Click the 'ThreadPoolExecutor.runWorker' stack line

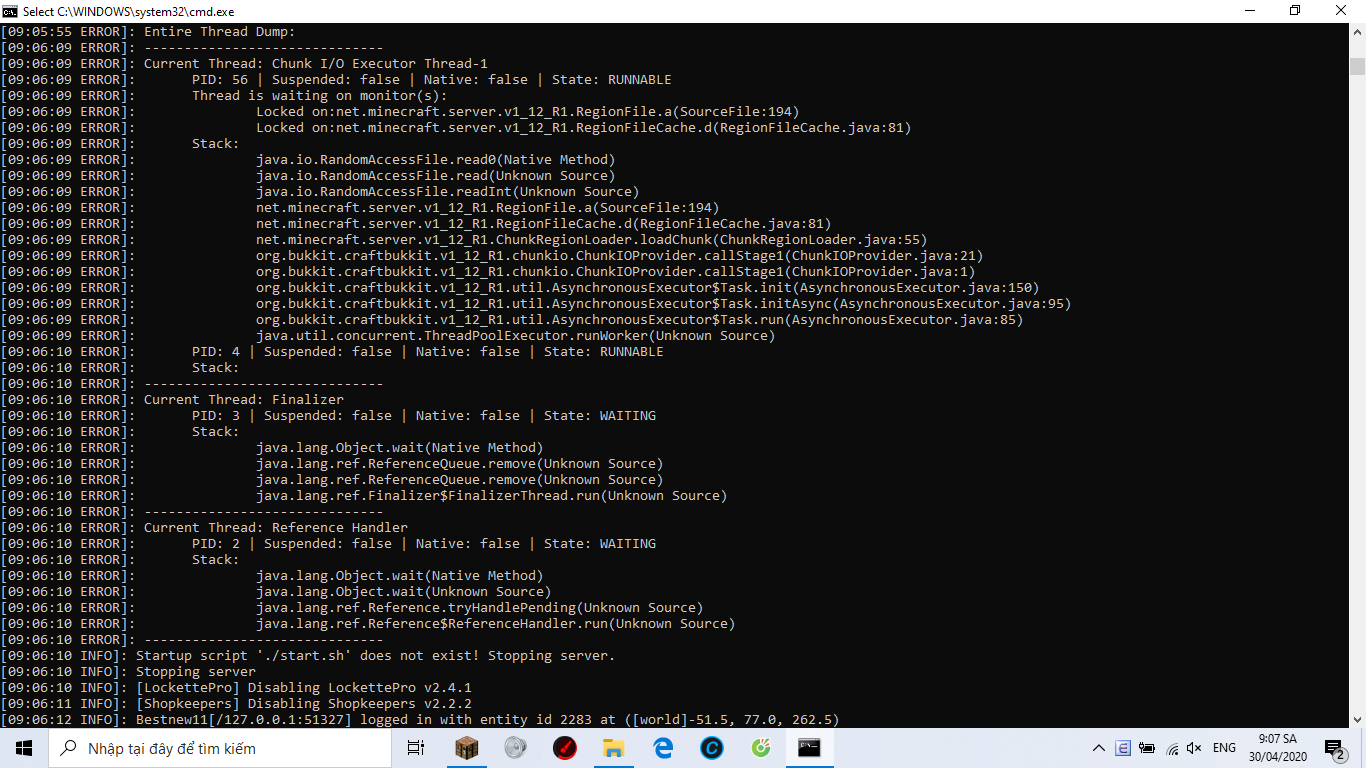tap(516, 336)
